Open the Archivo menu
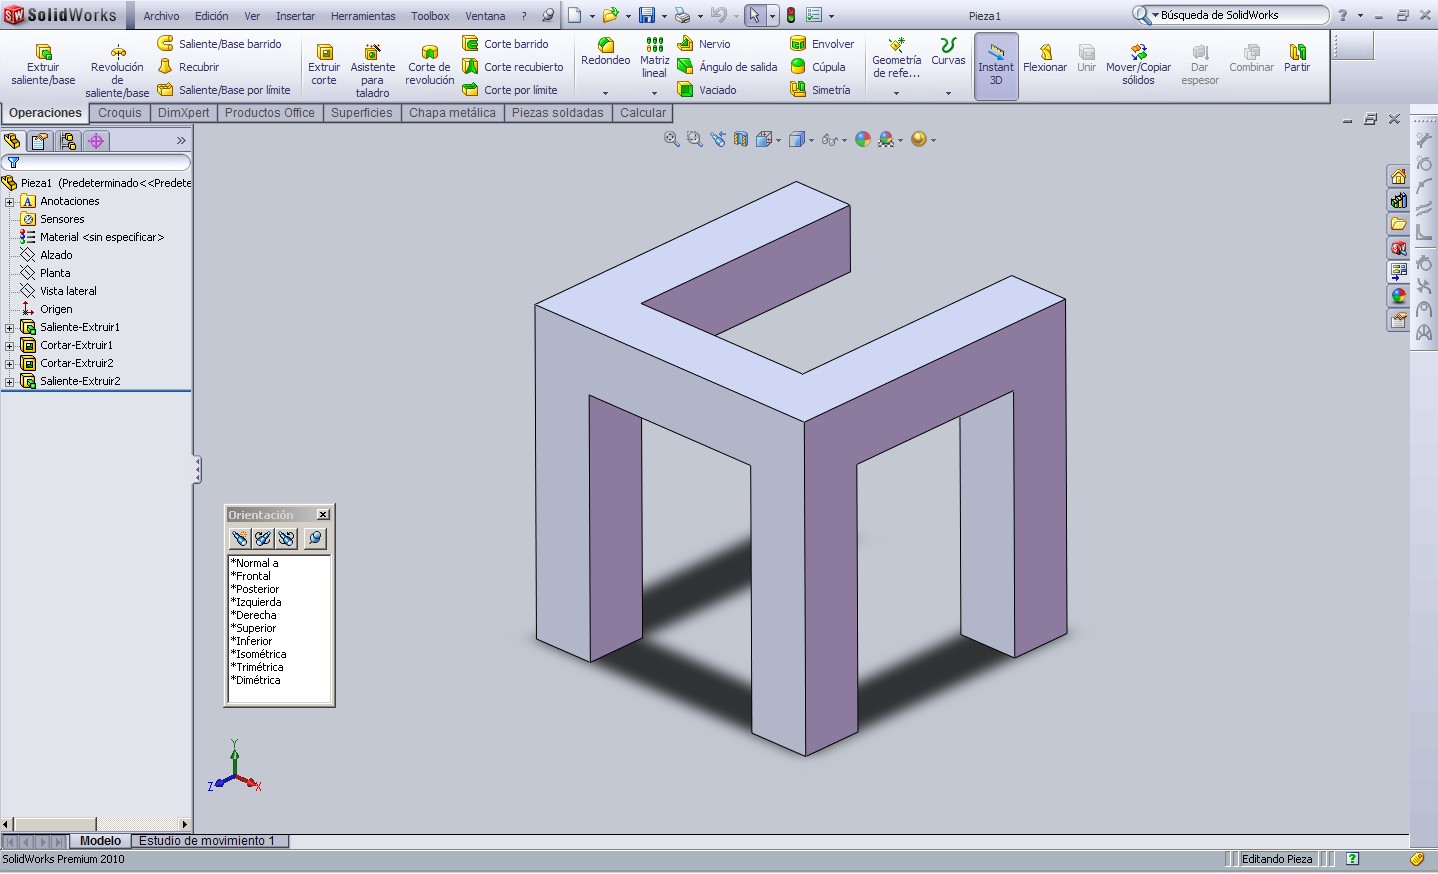The image size is (1438, 874). click(x=161, y=16)
